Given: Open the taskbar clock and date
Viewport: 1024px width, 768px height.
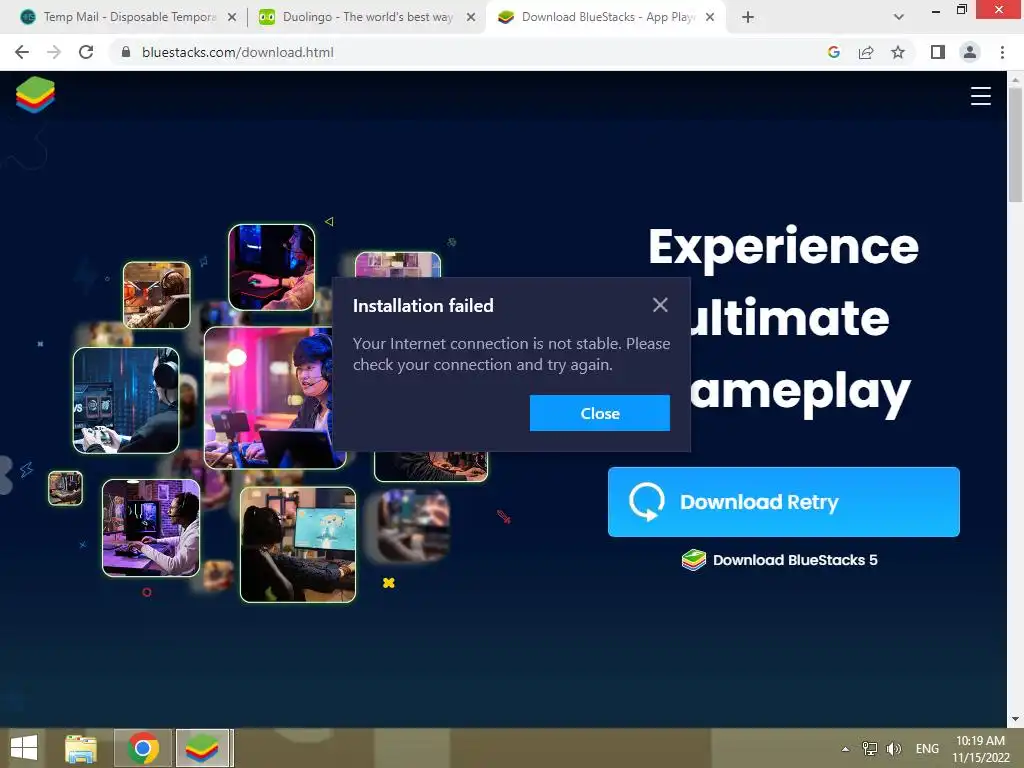Looking at the screenshot, I should (x=980, y=749).
